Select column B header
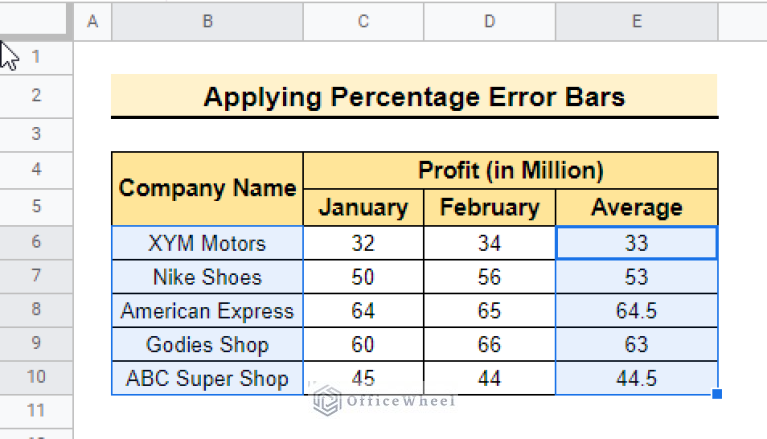767x439 pixels. click(x=207, y=22)
